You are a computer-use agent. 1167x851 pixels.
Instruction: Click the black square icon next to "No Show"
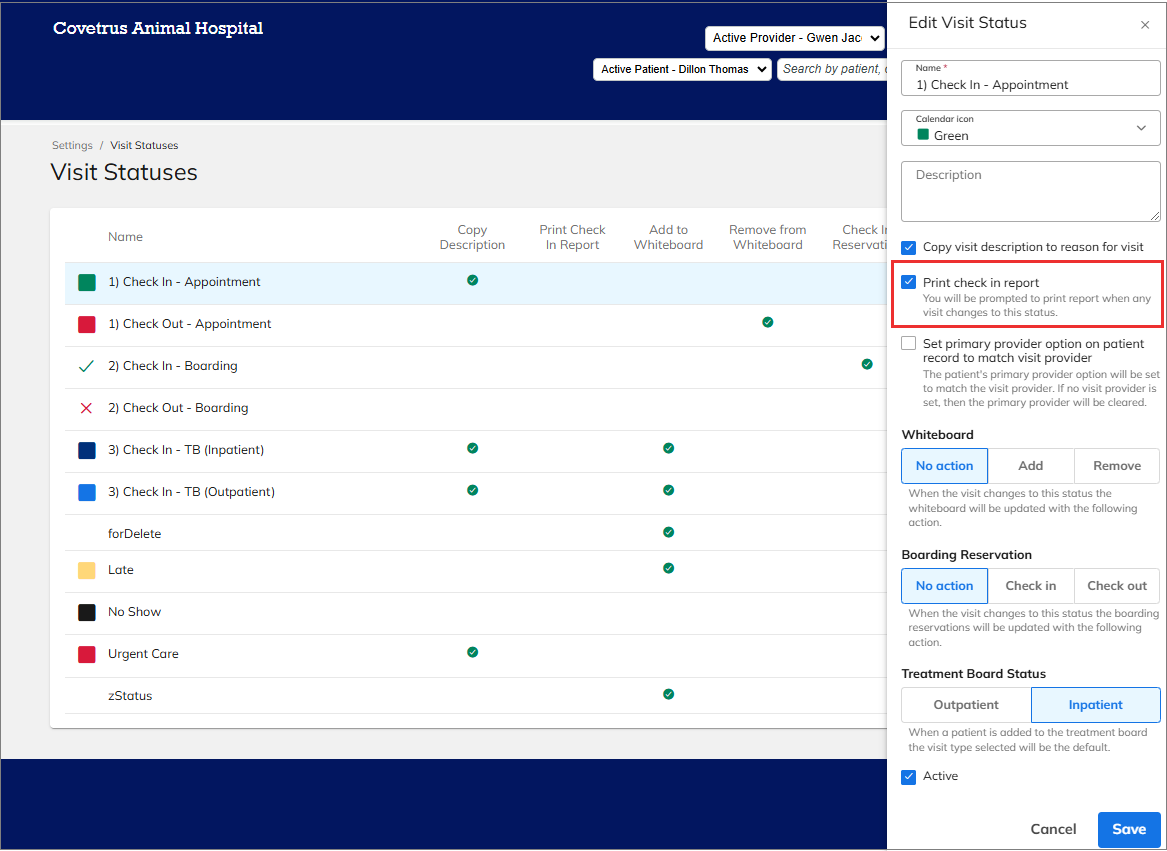tap(86, 612)
